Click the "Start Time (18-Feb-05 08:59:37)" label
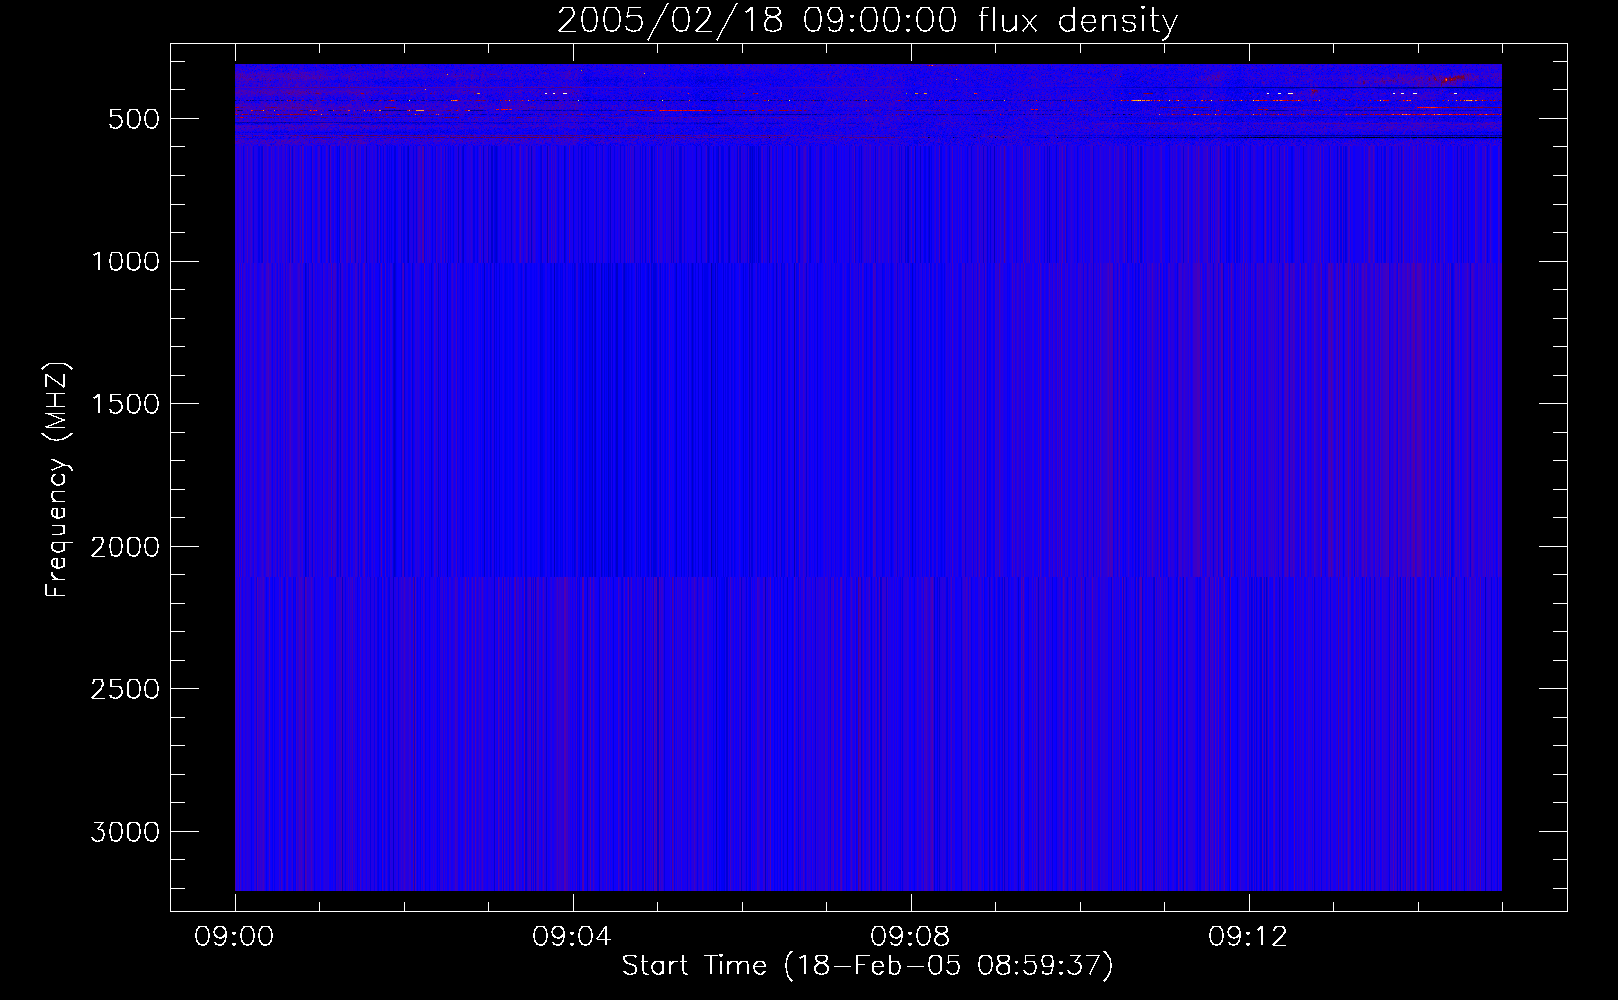 [867, 966]
